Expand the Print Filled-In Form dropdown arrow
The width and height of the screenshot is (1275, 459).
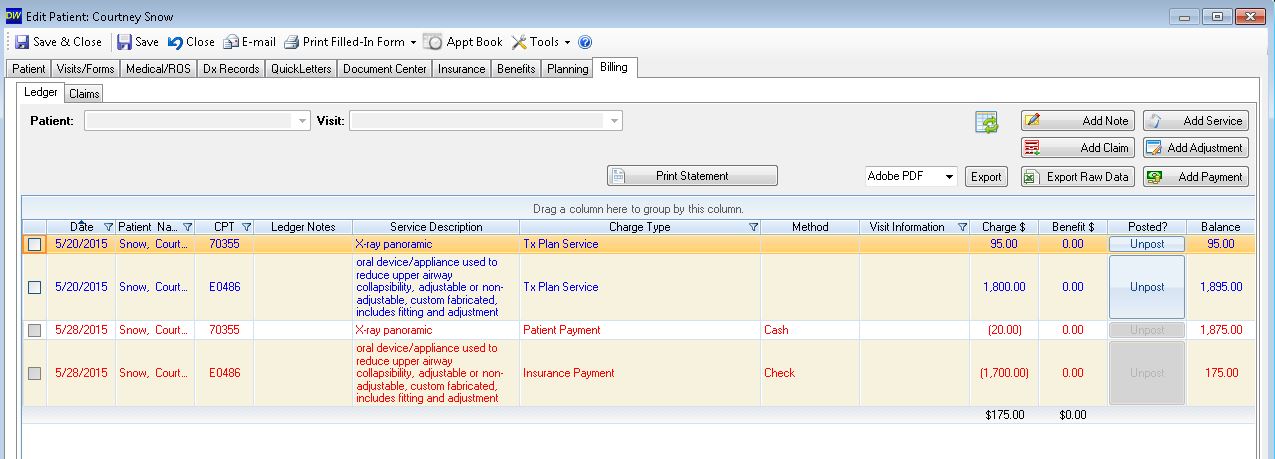click(412, 42)
